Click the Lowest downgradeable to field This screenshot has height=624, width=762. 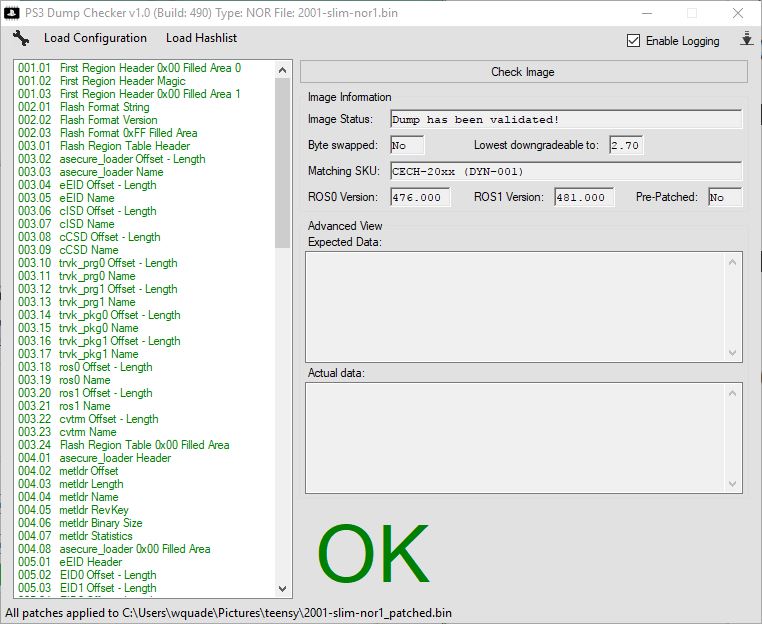pyautogui.click(x=626, y=145)
